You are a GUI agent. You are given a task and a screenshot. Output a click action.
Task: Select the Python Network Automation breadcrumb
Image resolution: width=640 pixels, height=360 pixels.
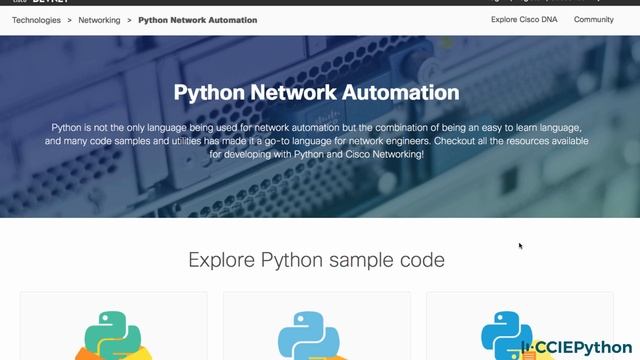point(198,20)
